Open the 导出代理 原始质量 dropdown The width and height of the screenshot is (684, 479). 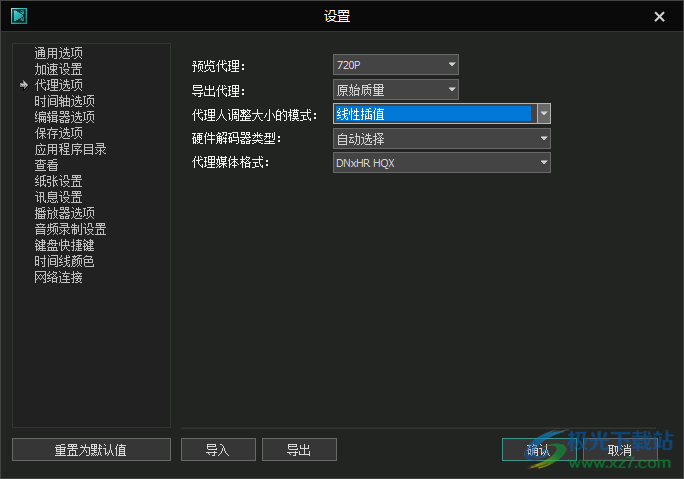click(396, 90)
